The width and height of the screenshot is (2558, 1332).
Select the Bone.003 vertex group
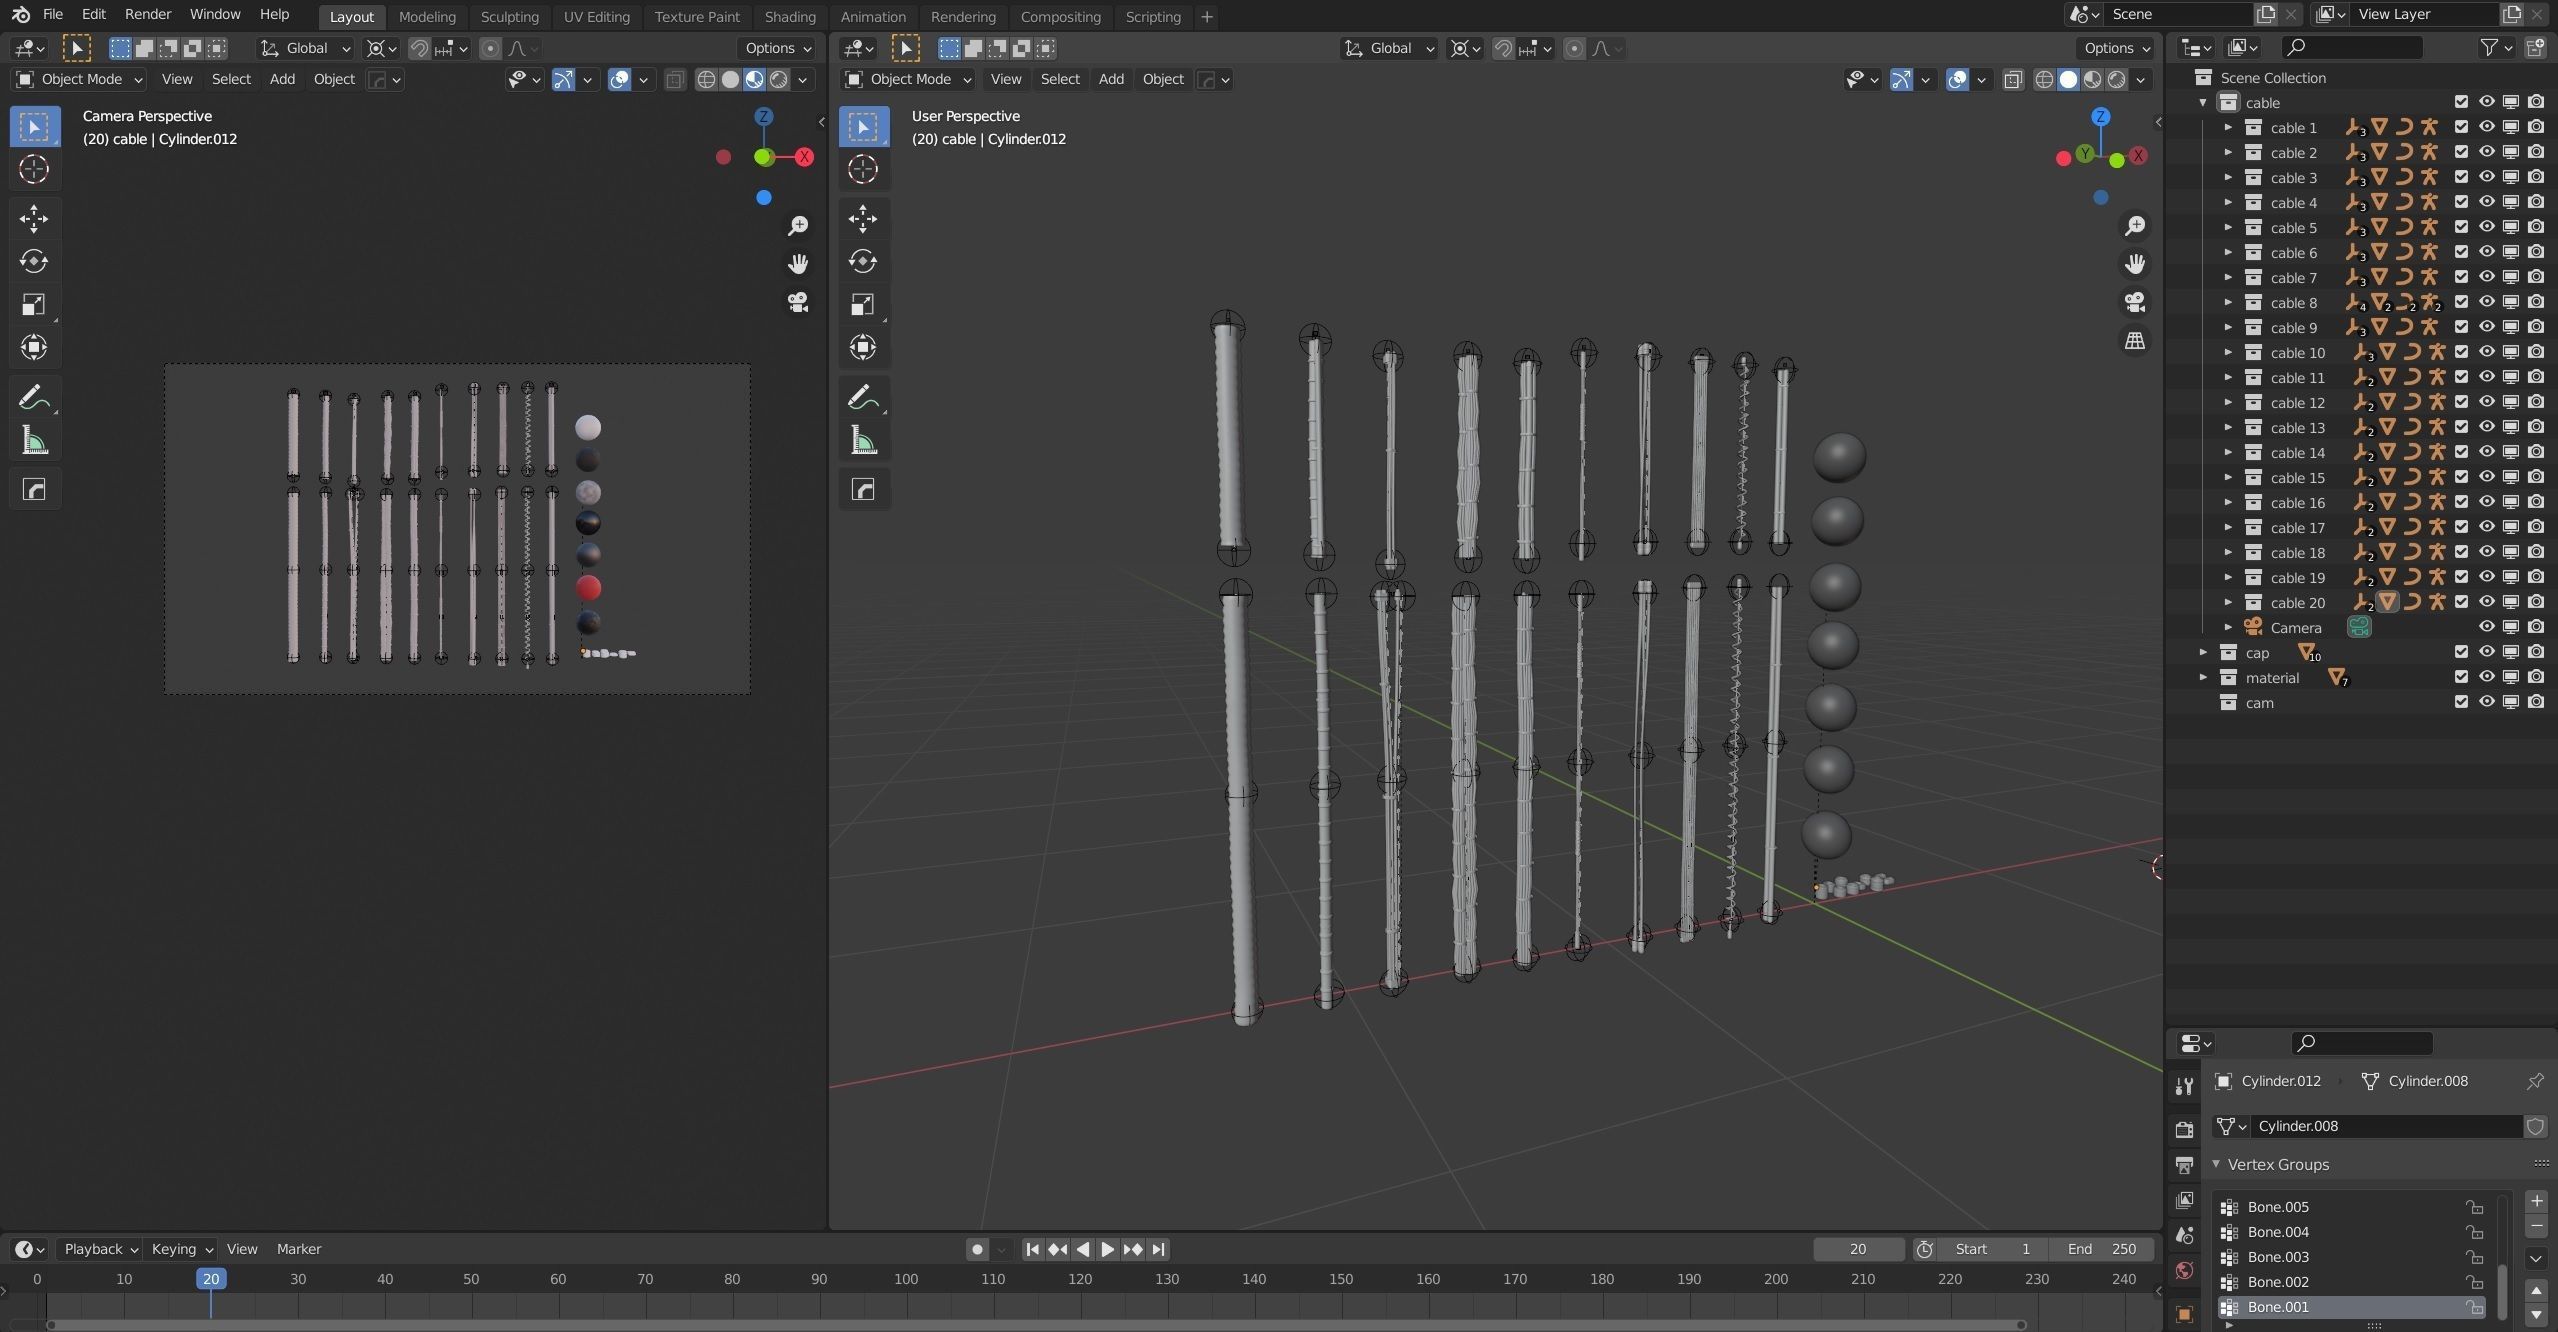click(x=2278, y=1257)
